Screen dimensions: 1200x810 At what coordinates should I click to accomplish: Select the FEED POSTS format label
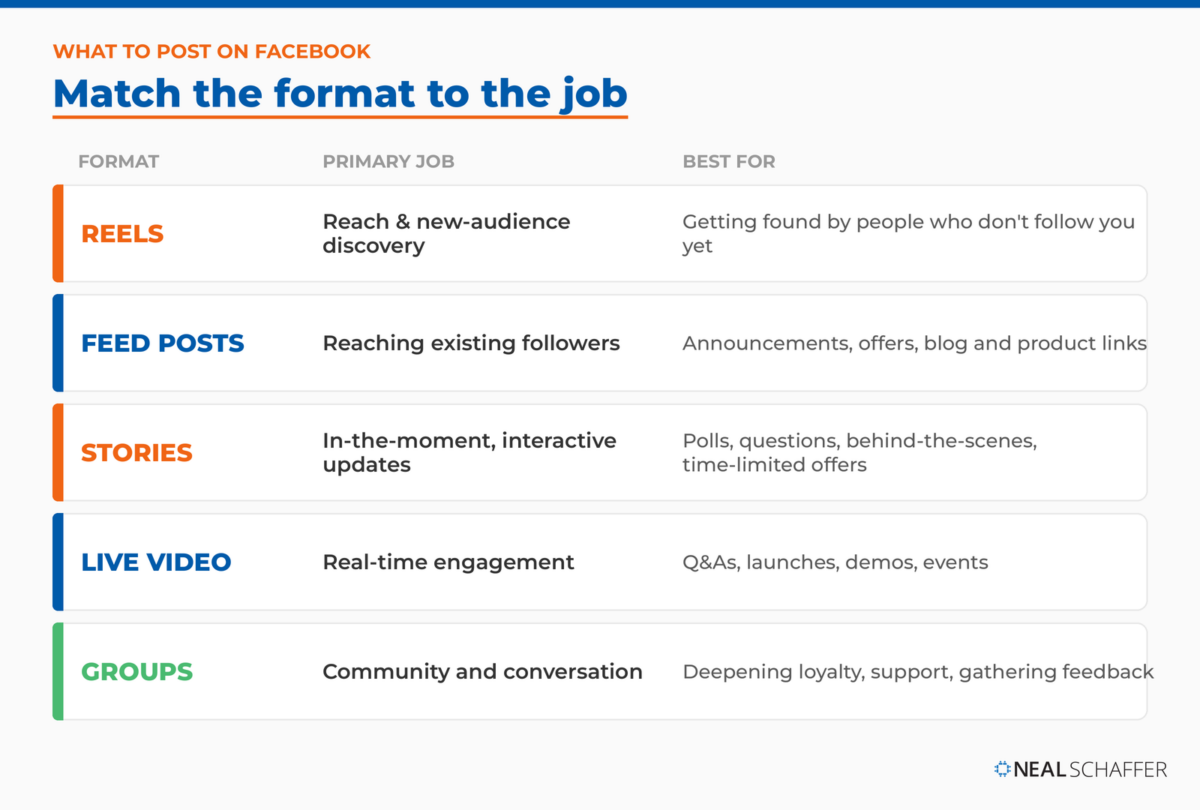(163, 343)
